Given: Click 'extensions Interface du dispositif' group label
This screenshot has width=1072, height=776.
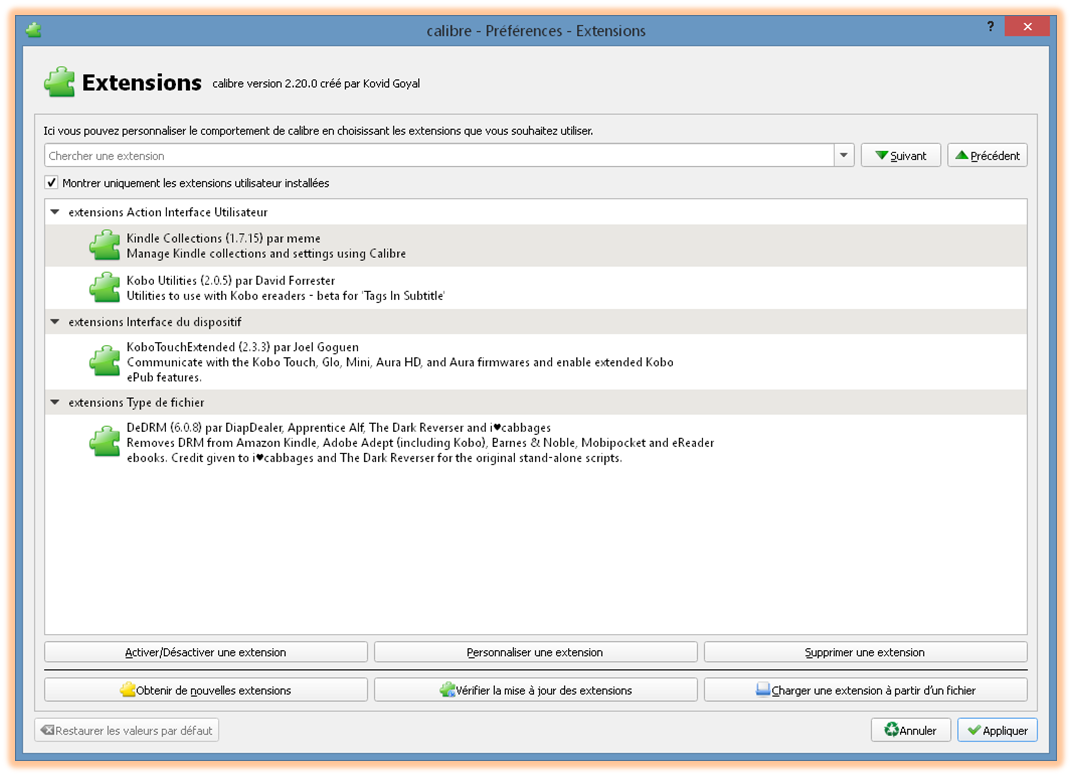Looking at the screenshot, I should [x=155, y=321].
